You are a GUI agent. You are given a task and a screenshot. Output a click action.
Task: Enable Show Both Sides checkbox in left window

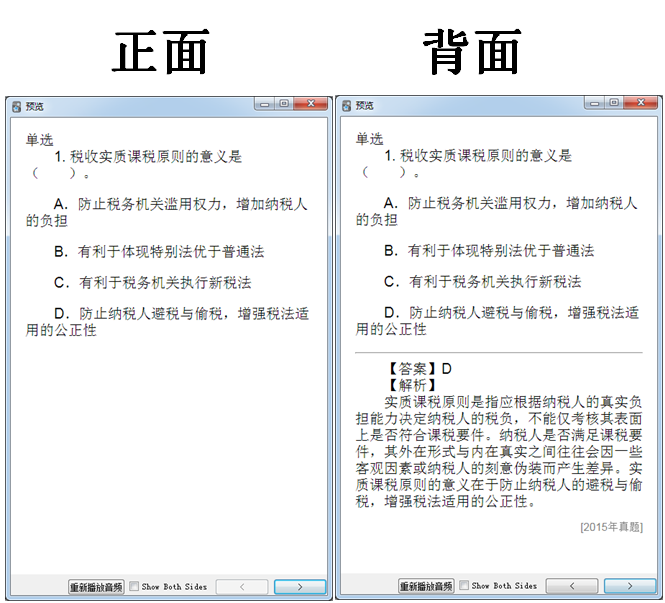click(x=134, y=586)
